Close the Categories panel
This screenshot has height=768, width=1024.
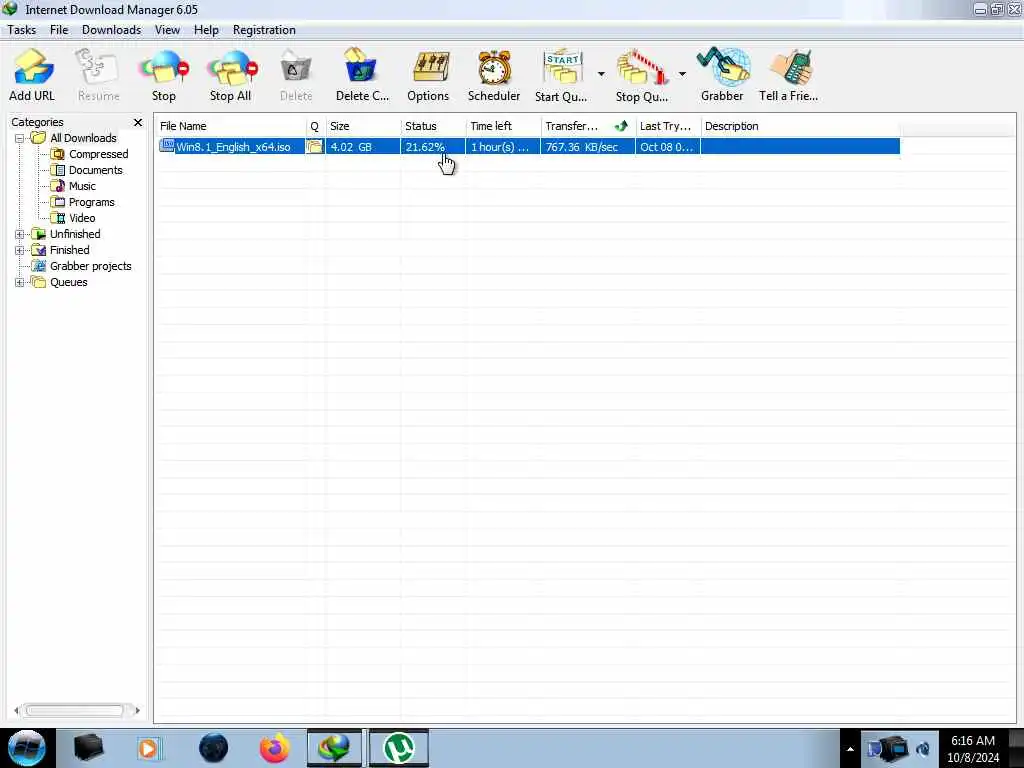[138, 122]
